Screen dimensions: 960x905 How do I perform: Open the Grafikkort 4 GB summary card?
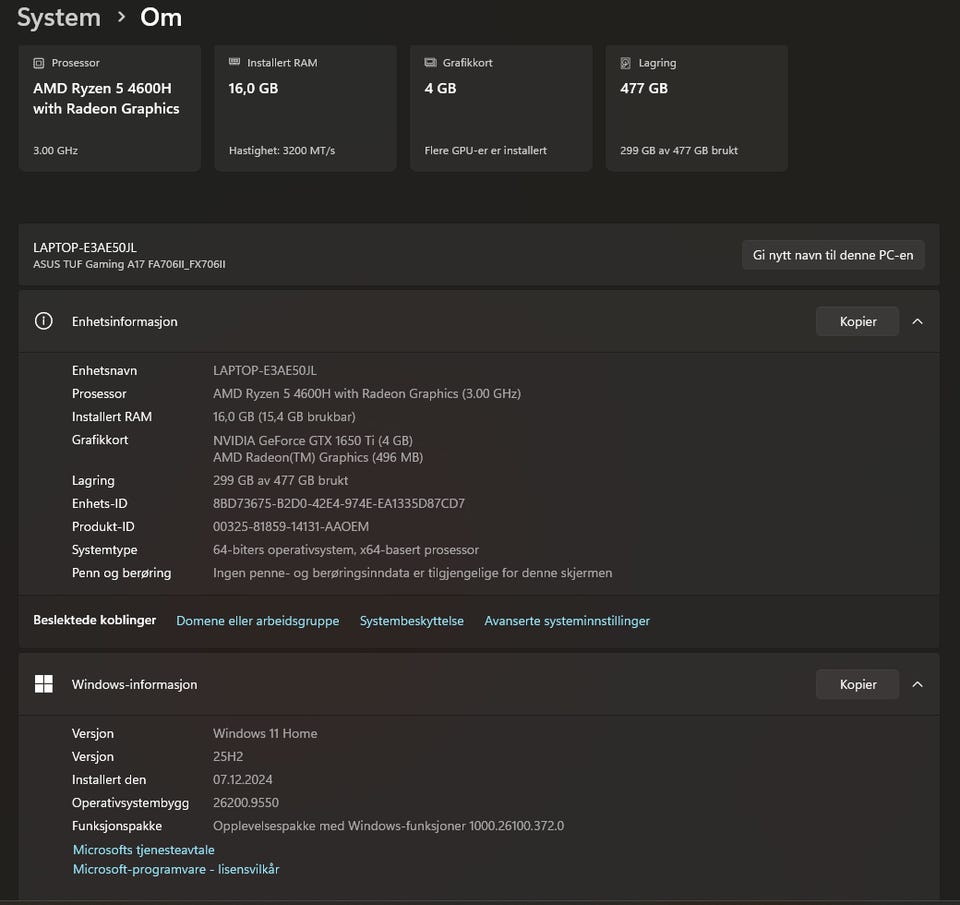pyautogui.click(x=501, y=108)
